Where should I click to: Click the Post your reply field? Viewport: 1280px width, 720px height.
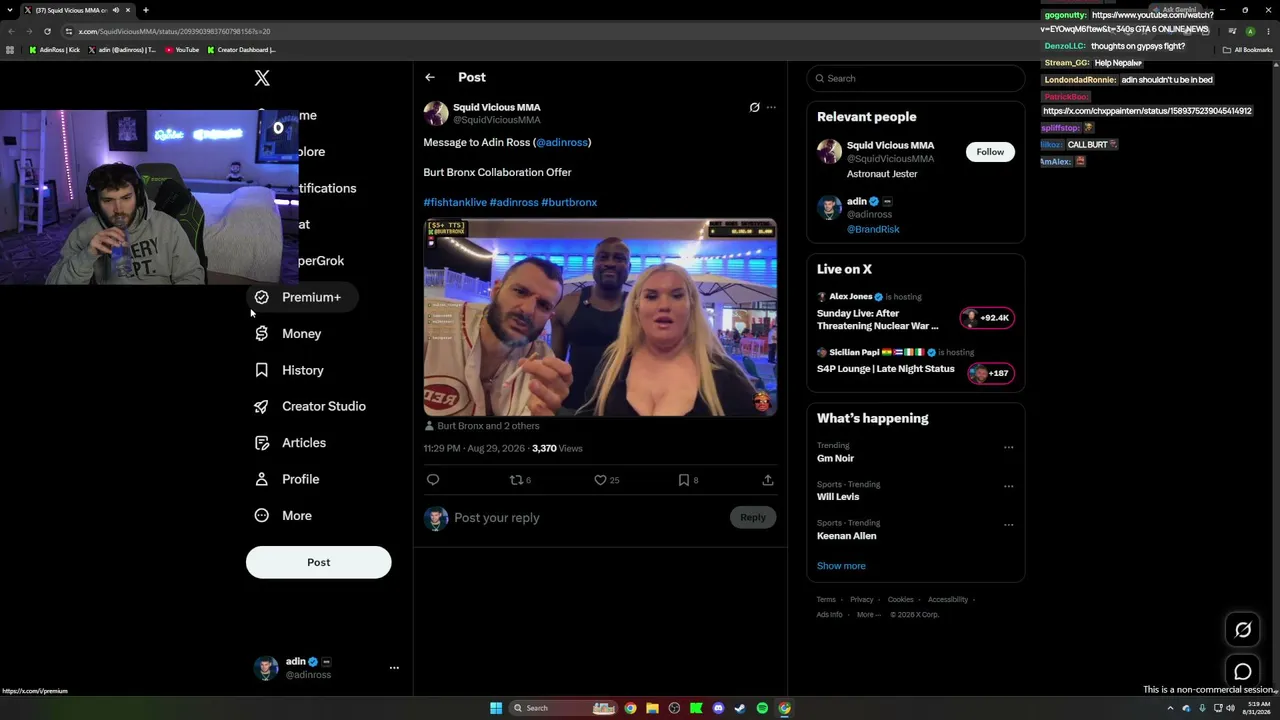tap(588, 517)
